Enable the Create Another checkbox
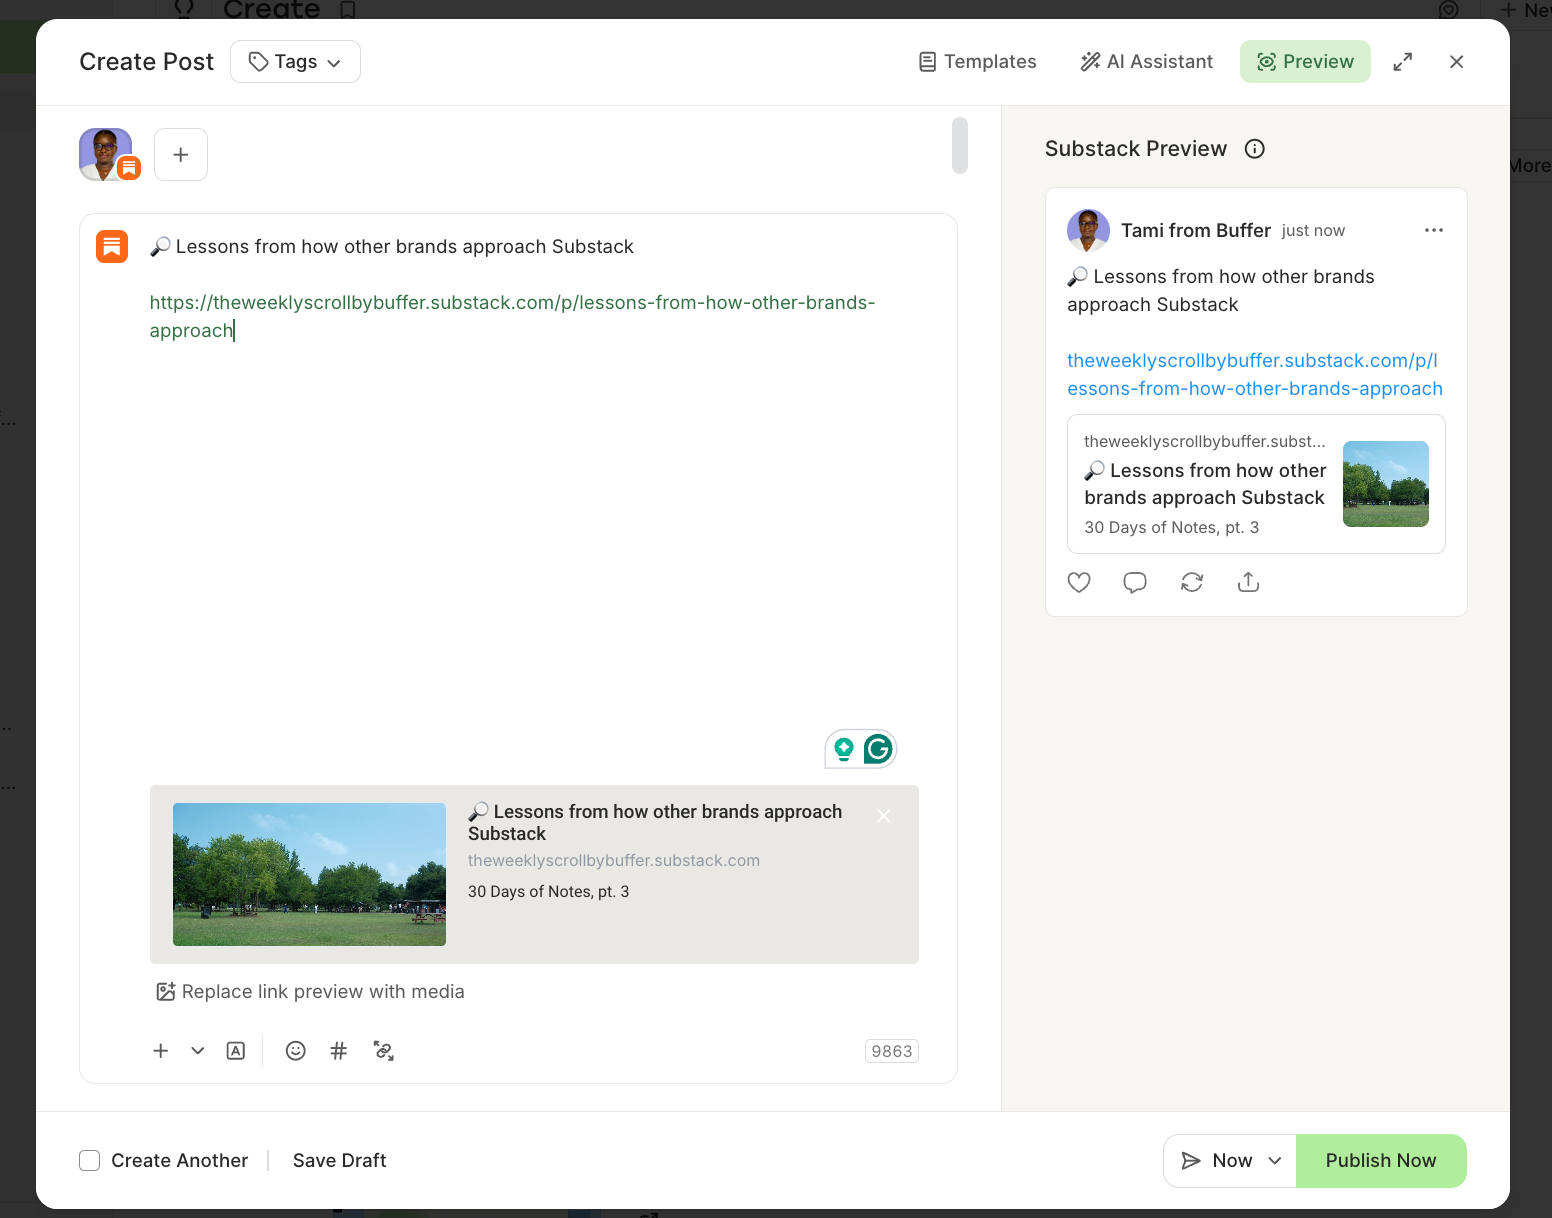 90,1161
